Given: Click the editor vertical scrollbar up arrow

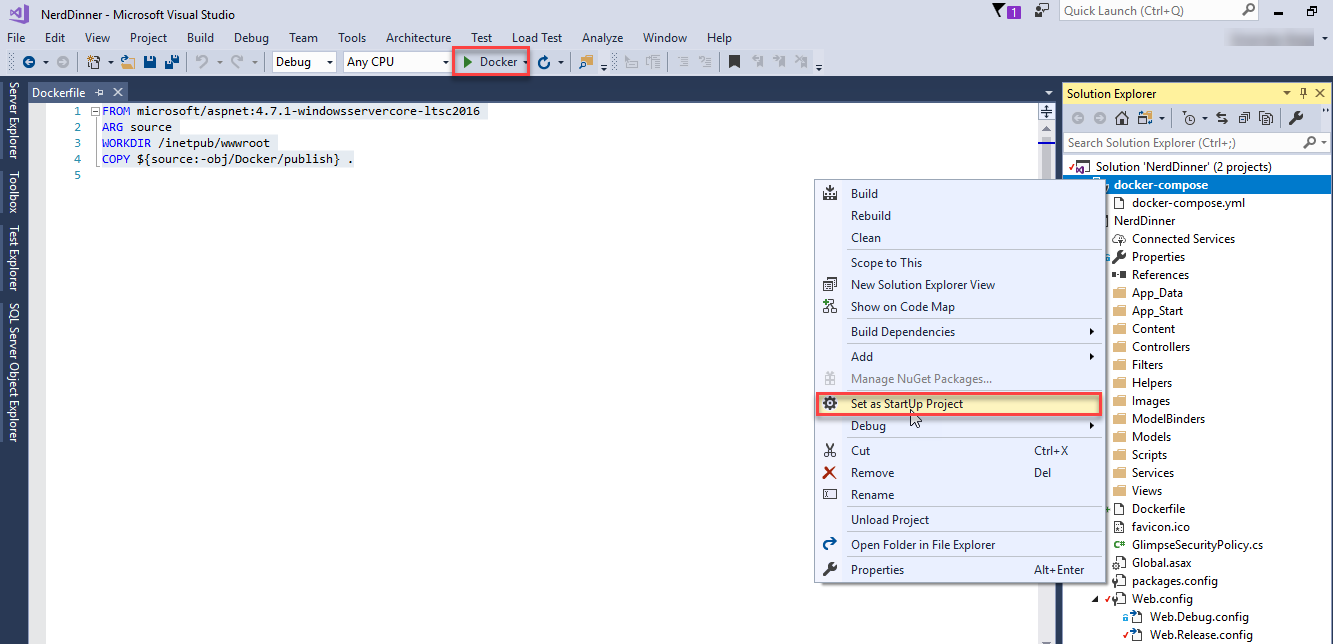Looking at the screenshot, I should coord(1047,128).
